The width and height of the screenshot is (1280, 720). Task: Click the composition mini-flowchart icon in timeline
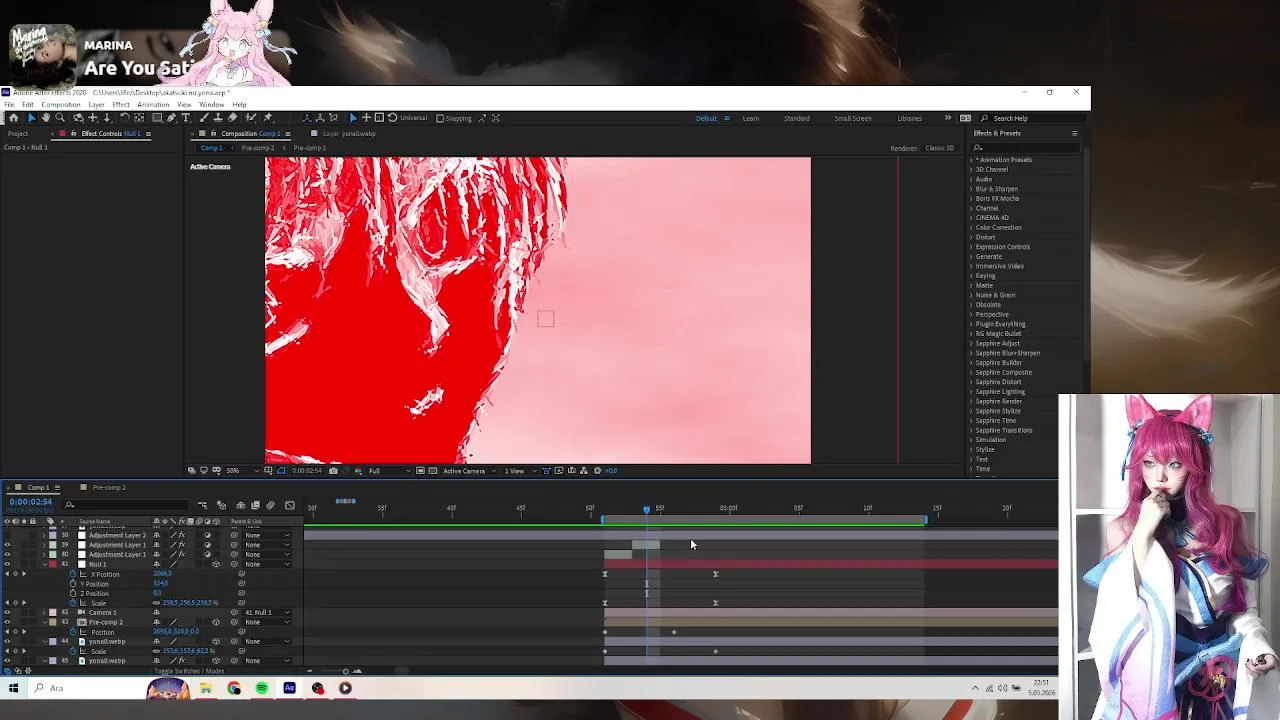(x=202, y=506)
